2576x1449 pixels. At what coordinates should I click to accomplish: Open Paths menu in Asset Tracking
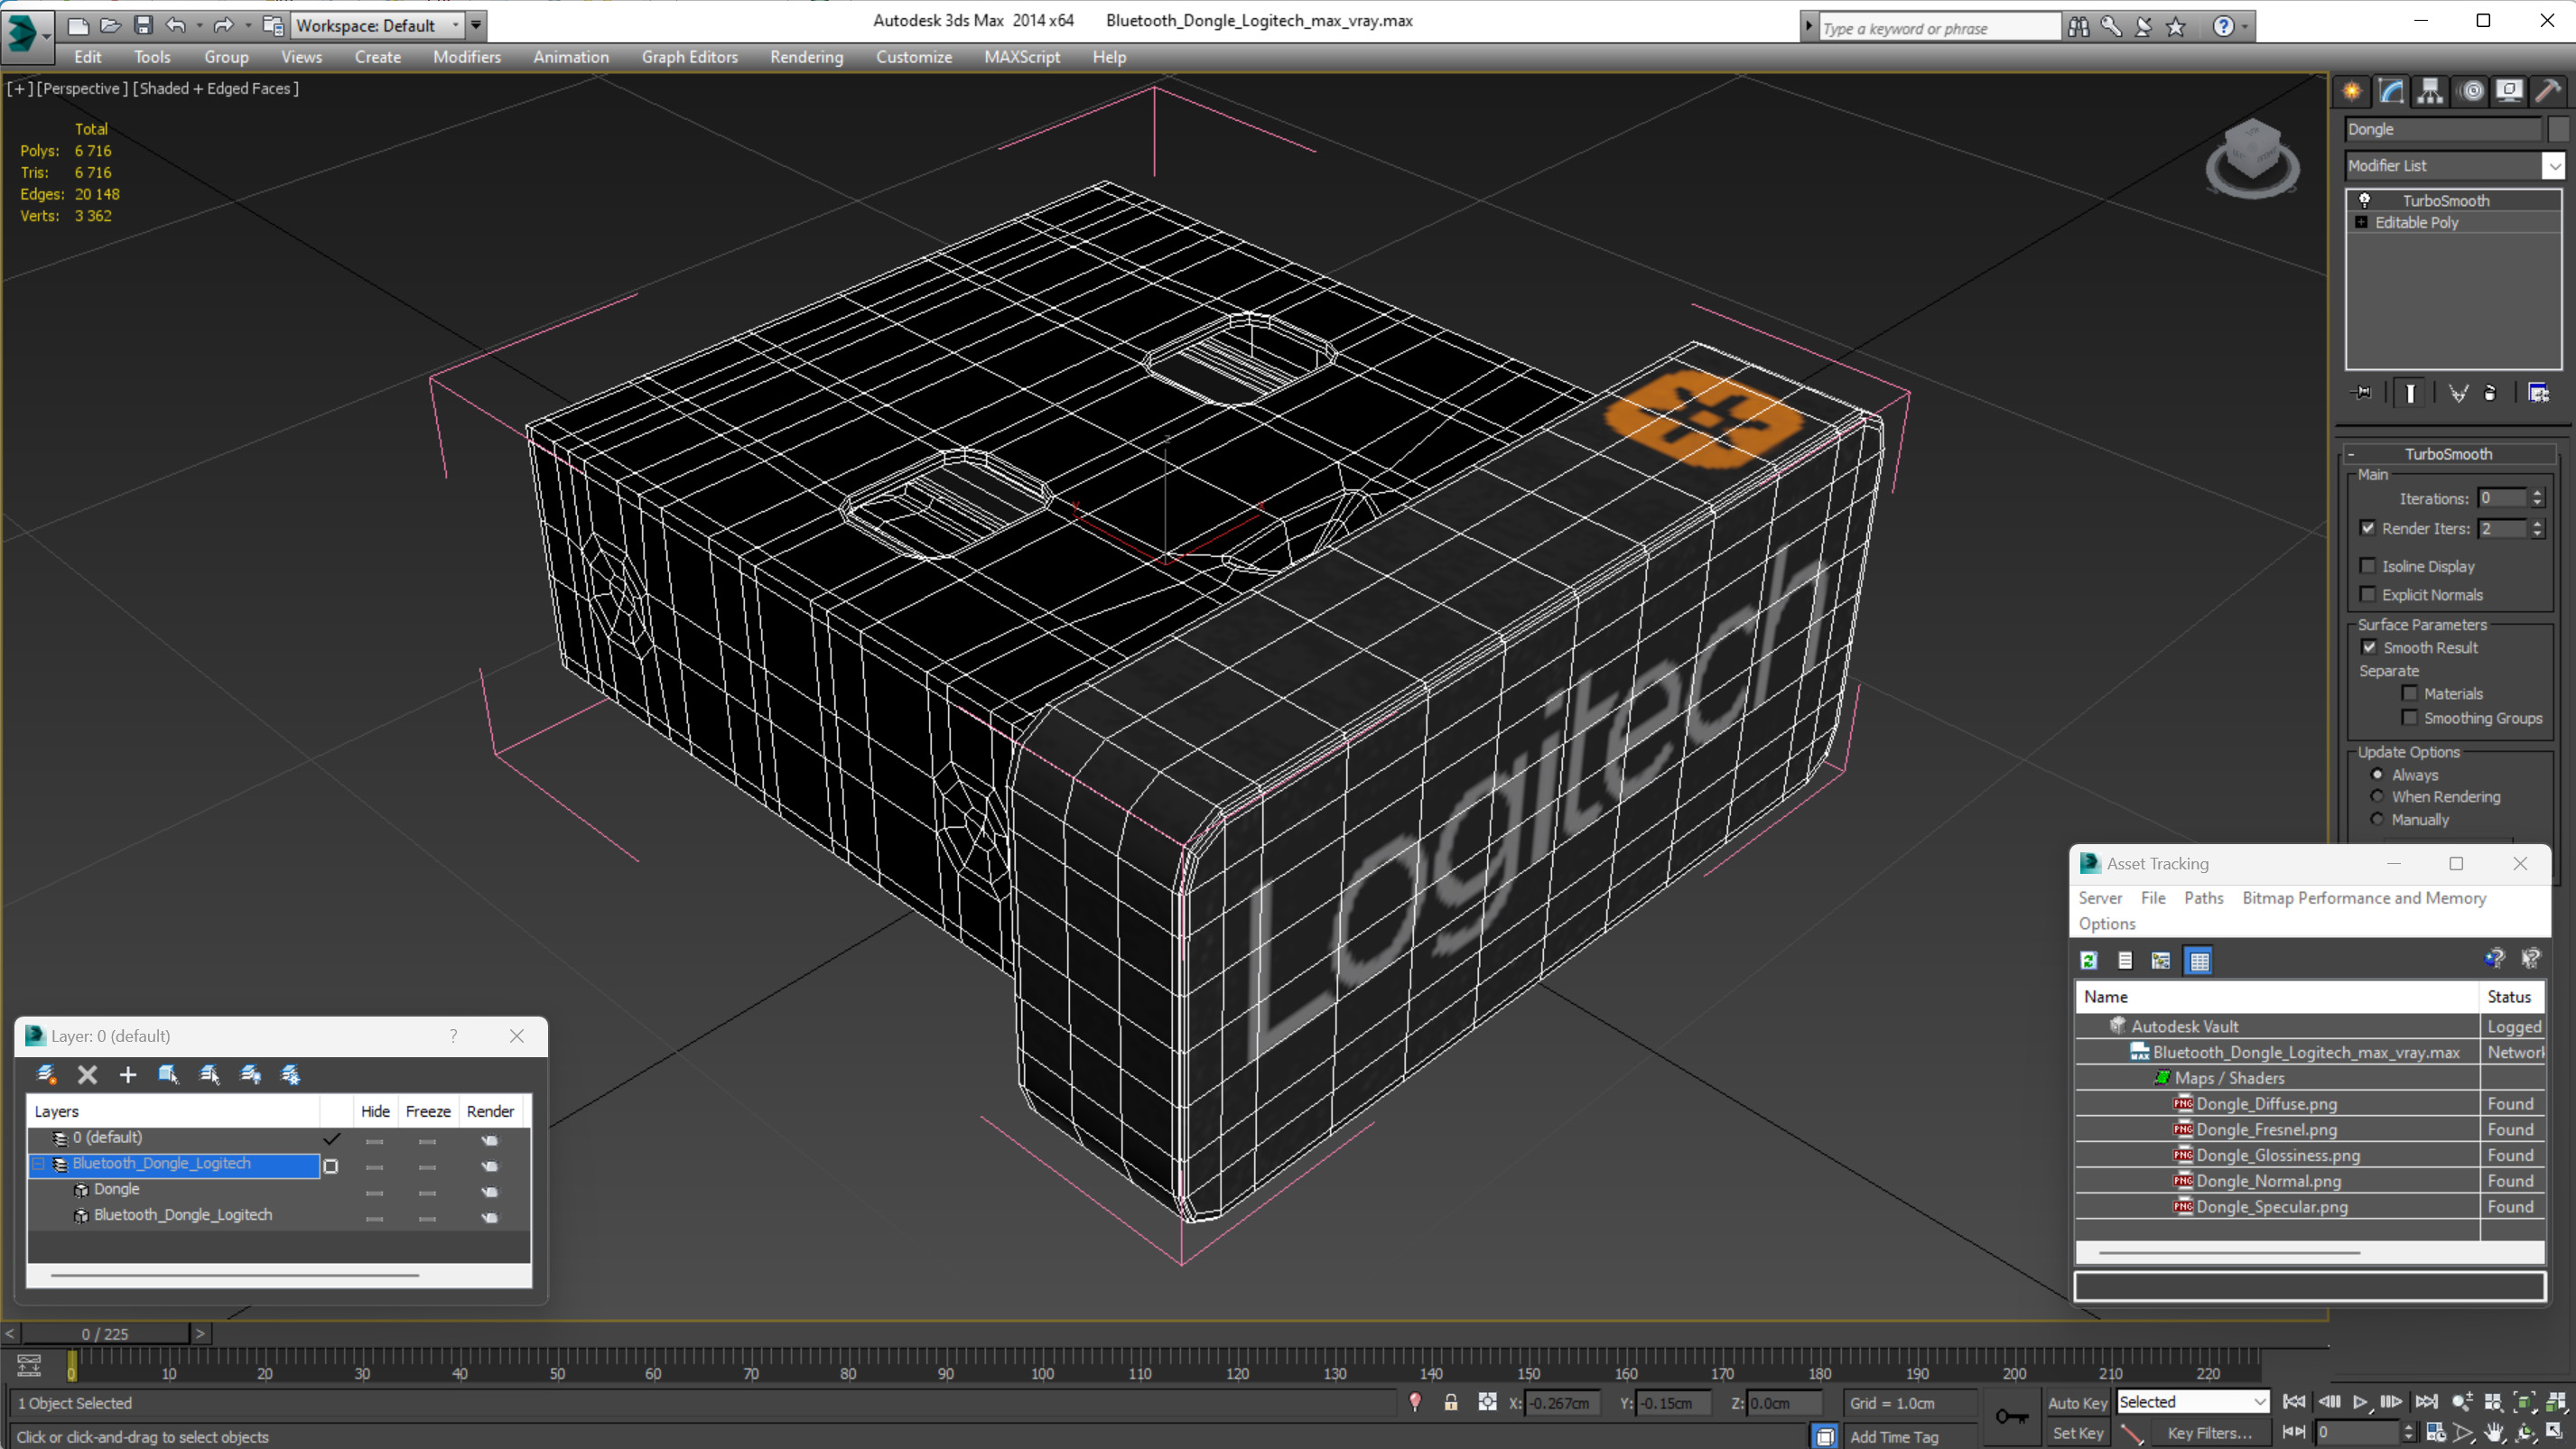(2203, 898)
